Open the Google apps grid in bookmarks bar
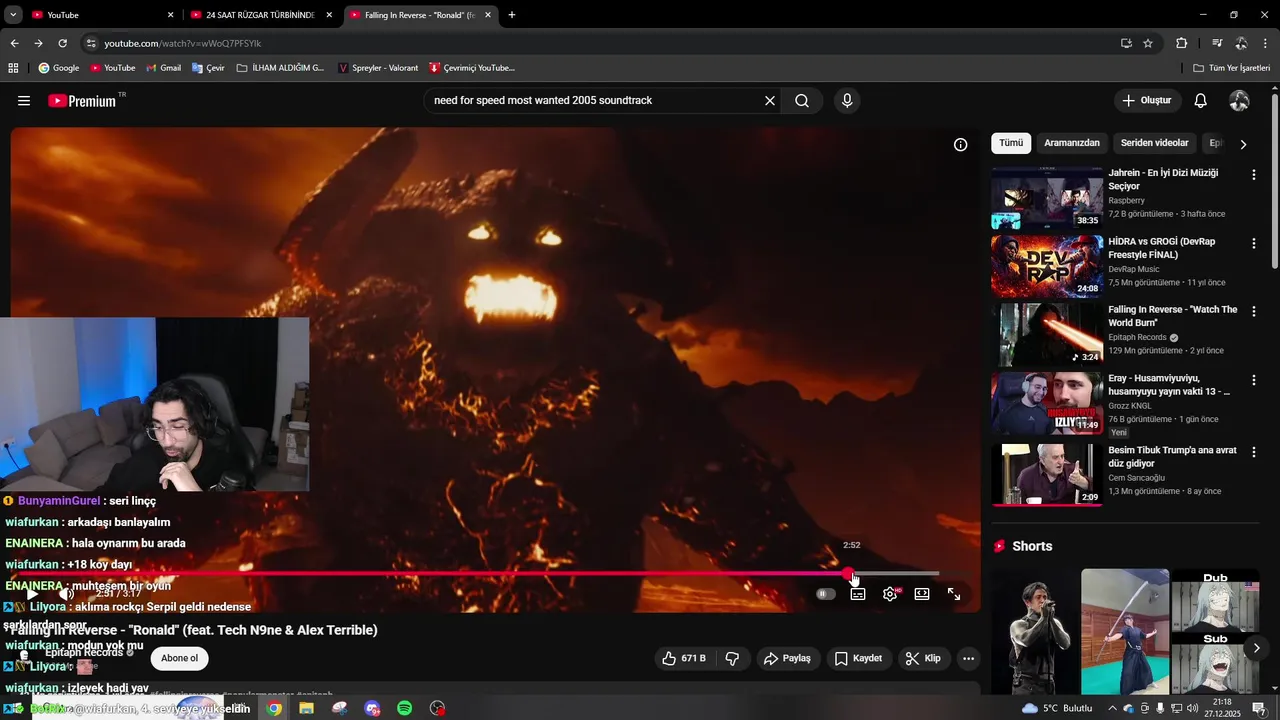Viewport: 1280px width, 720px height. pyautogui.click(x=13, y=68)
